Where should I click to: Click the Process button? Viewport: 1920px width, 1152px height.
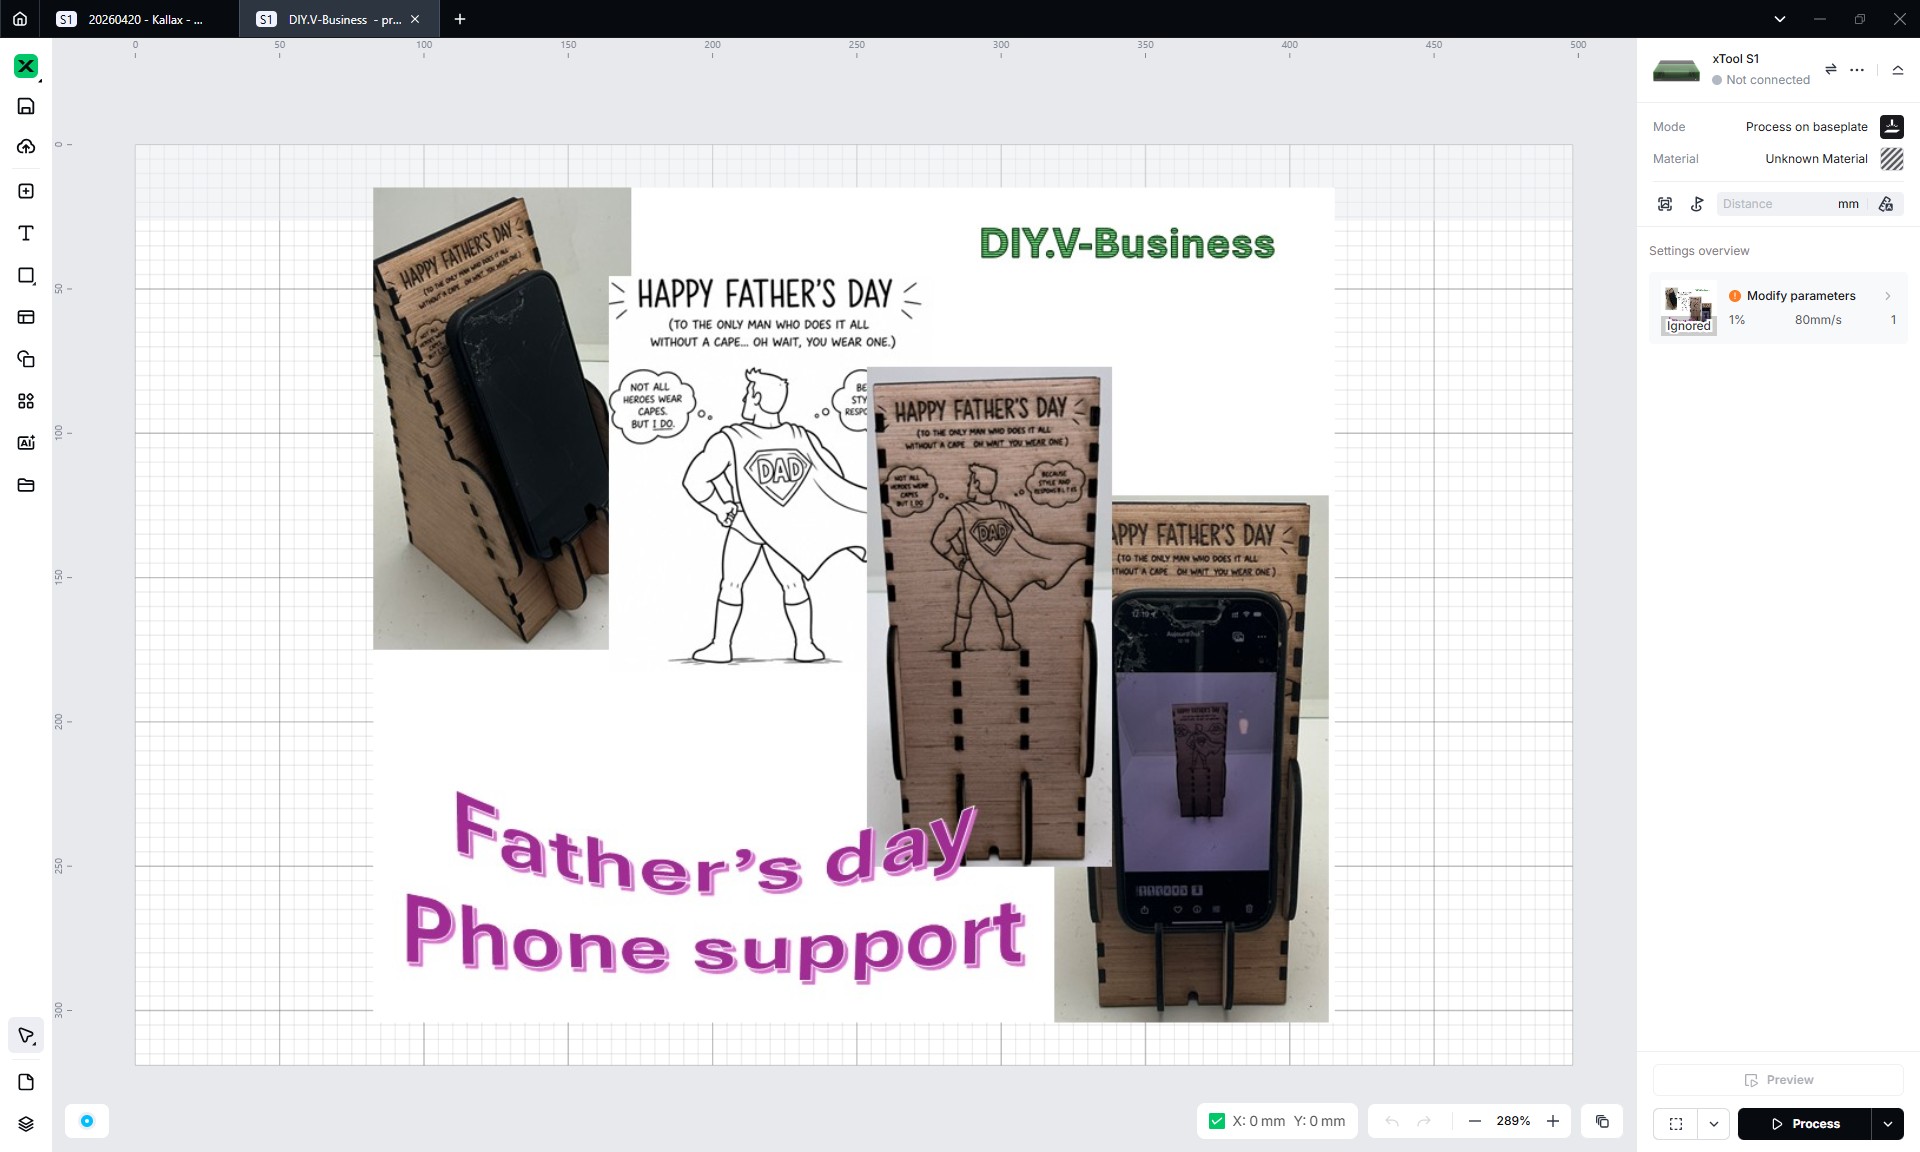(1804, 1124)
